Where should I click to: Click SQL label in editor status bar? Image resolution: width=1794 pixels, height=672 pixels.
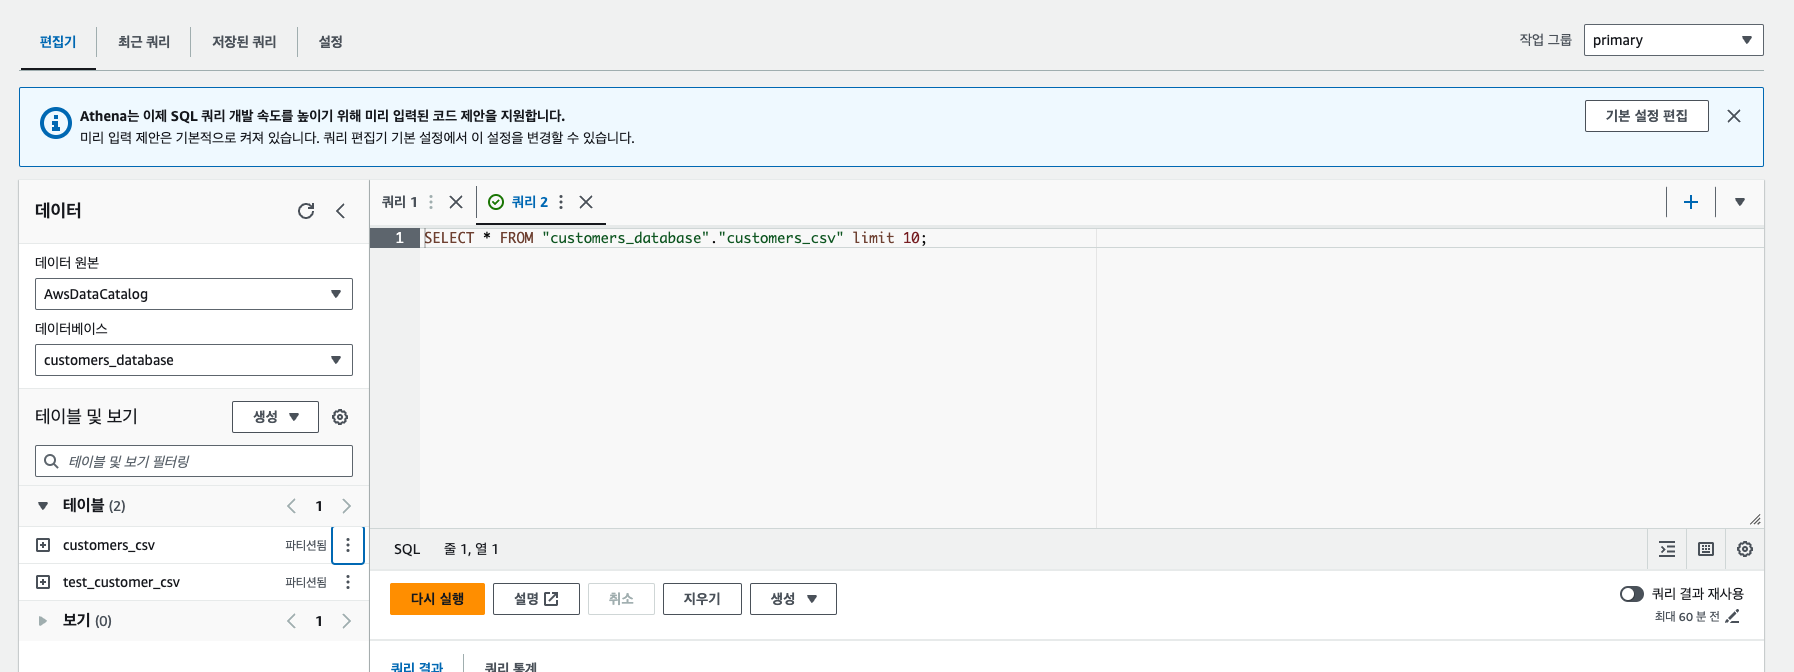[407, 549]
